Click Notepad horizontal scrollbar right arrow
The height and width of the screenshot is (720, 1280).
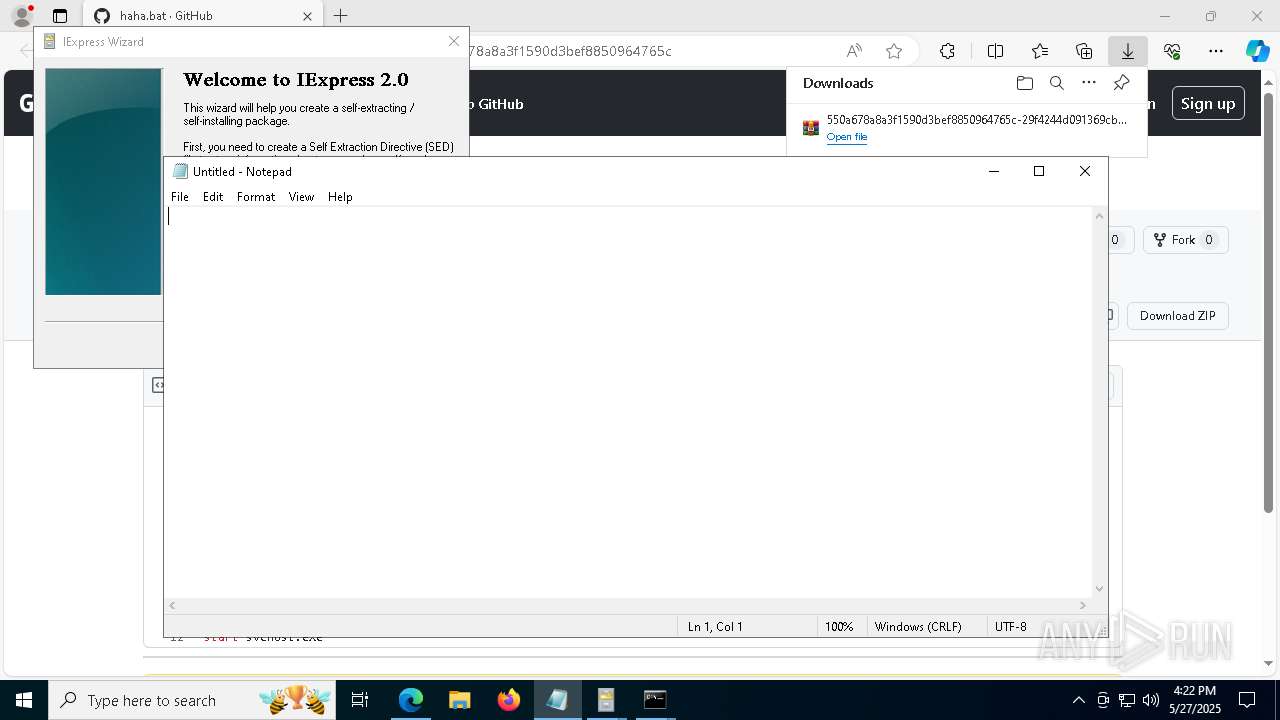tap(1083, 605)
